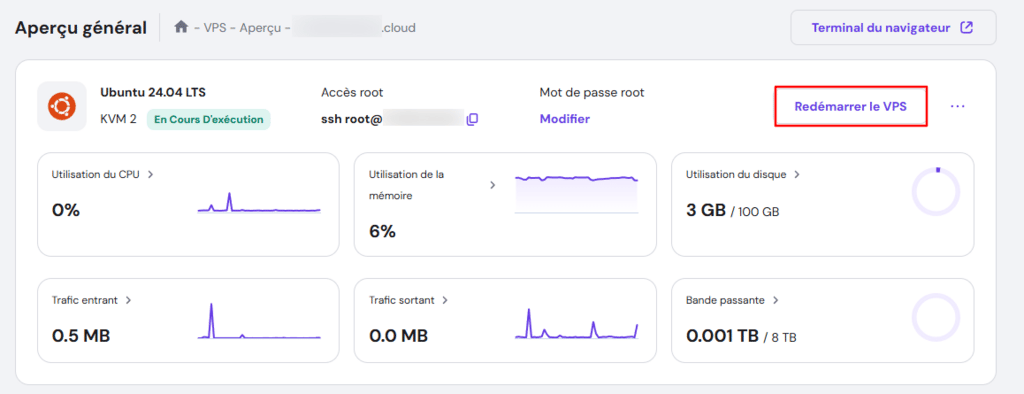Click the VPS - Aperçu breadcrumb text
The image size is (1024, 394).
242,28
